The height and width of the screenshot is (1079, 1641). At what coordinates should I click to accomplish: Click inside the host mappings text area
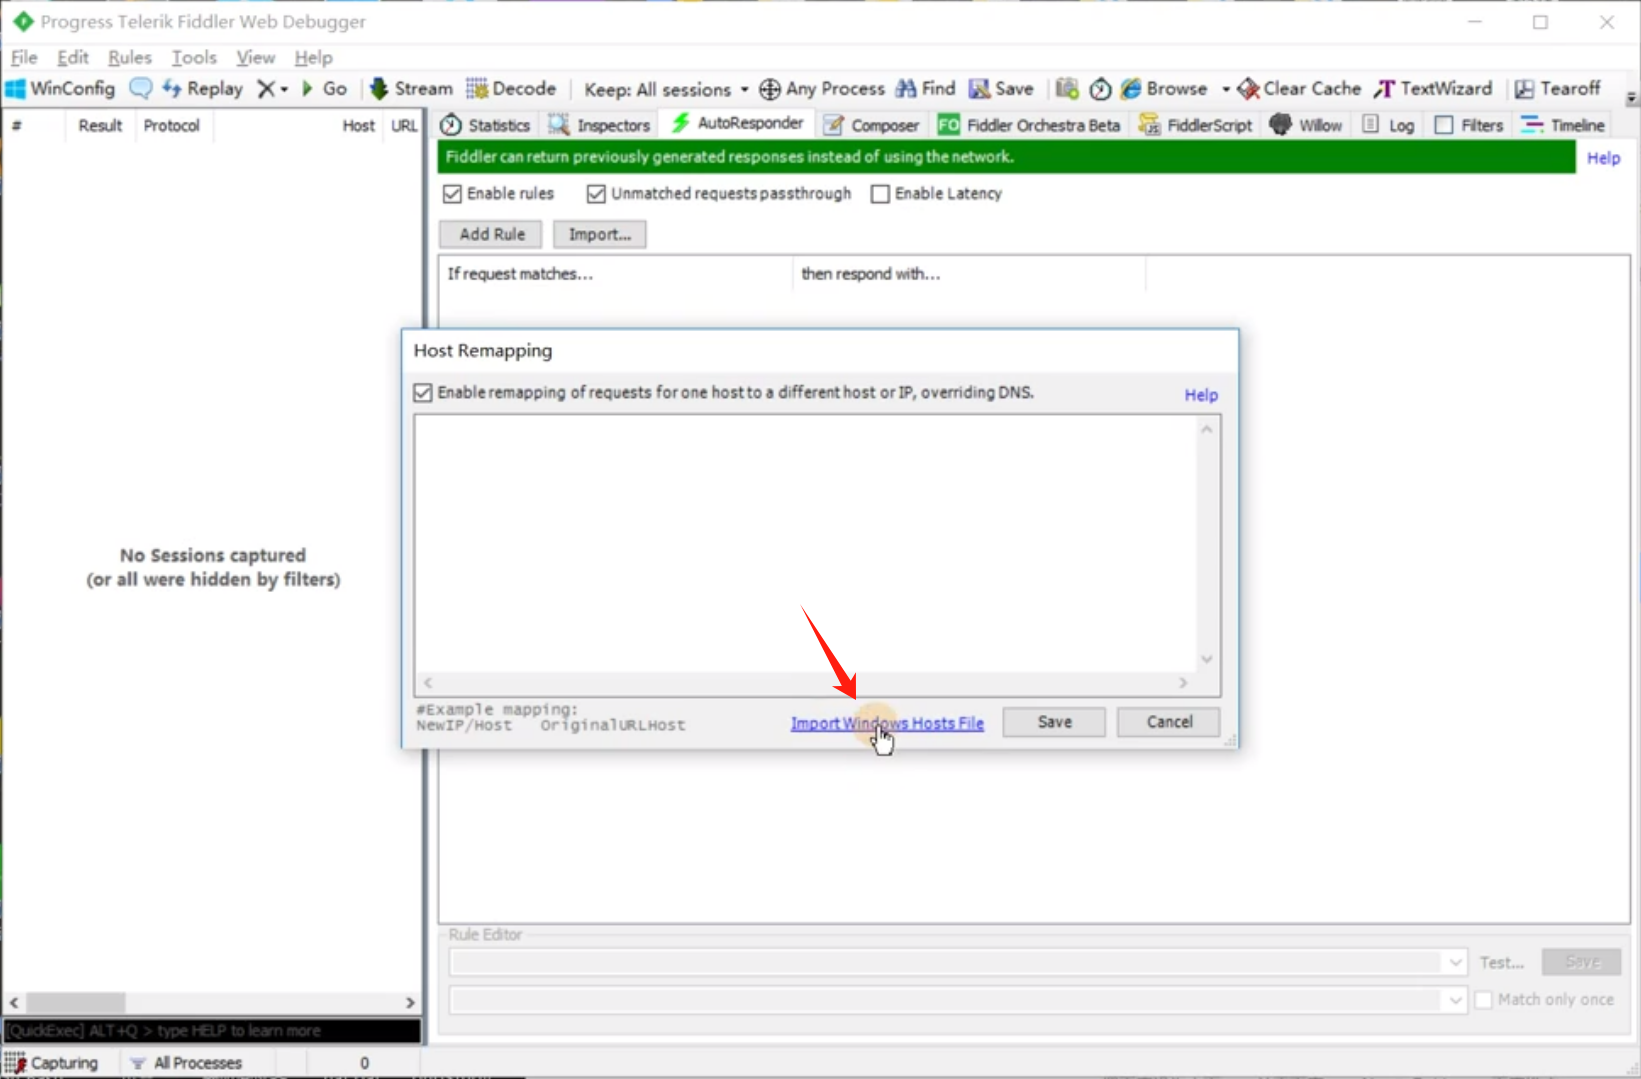tap(805, 545)
